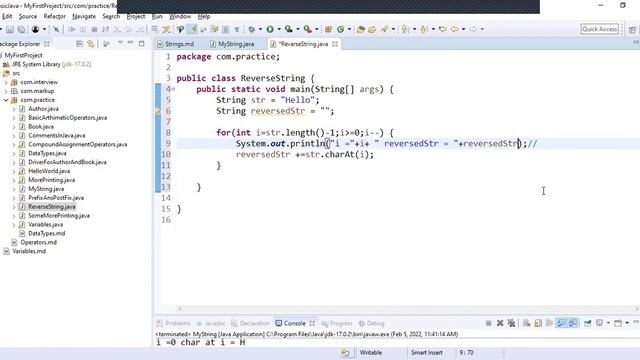640x360 pixels.
Task: Click the Terminate console stop icon
Action: [x=489, y=323]
